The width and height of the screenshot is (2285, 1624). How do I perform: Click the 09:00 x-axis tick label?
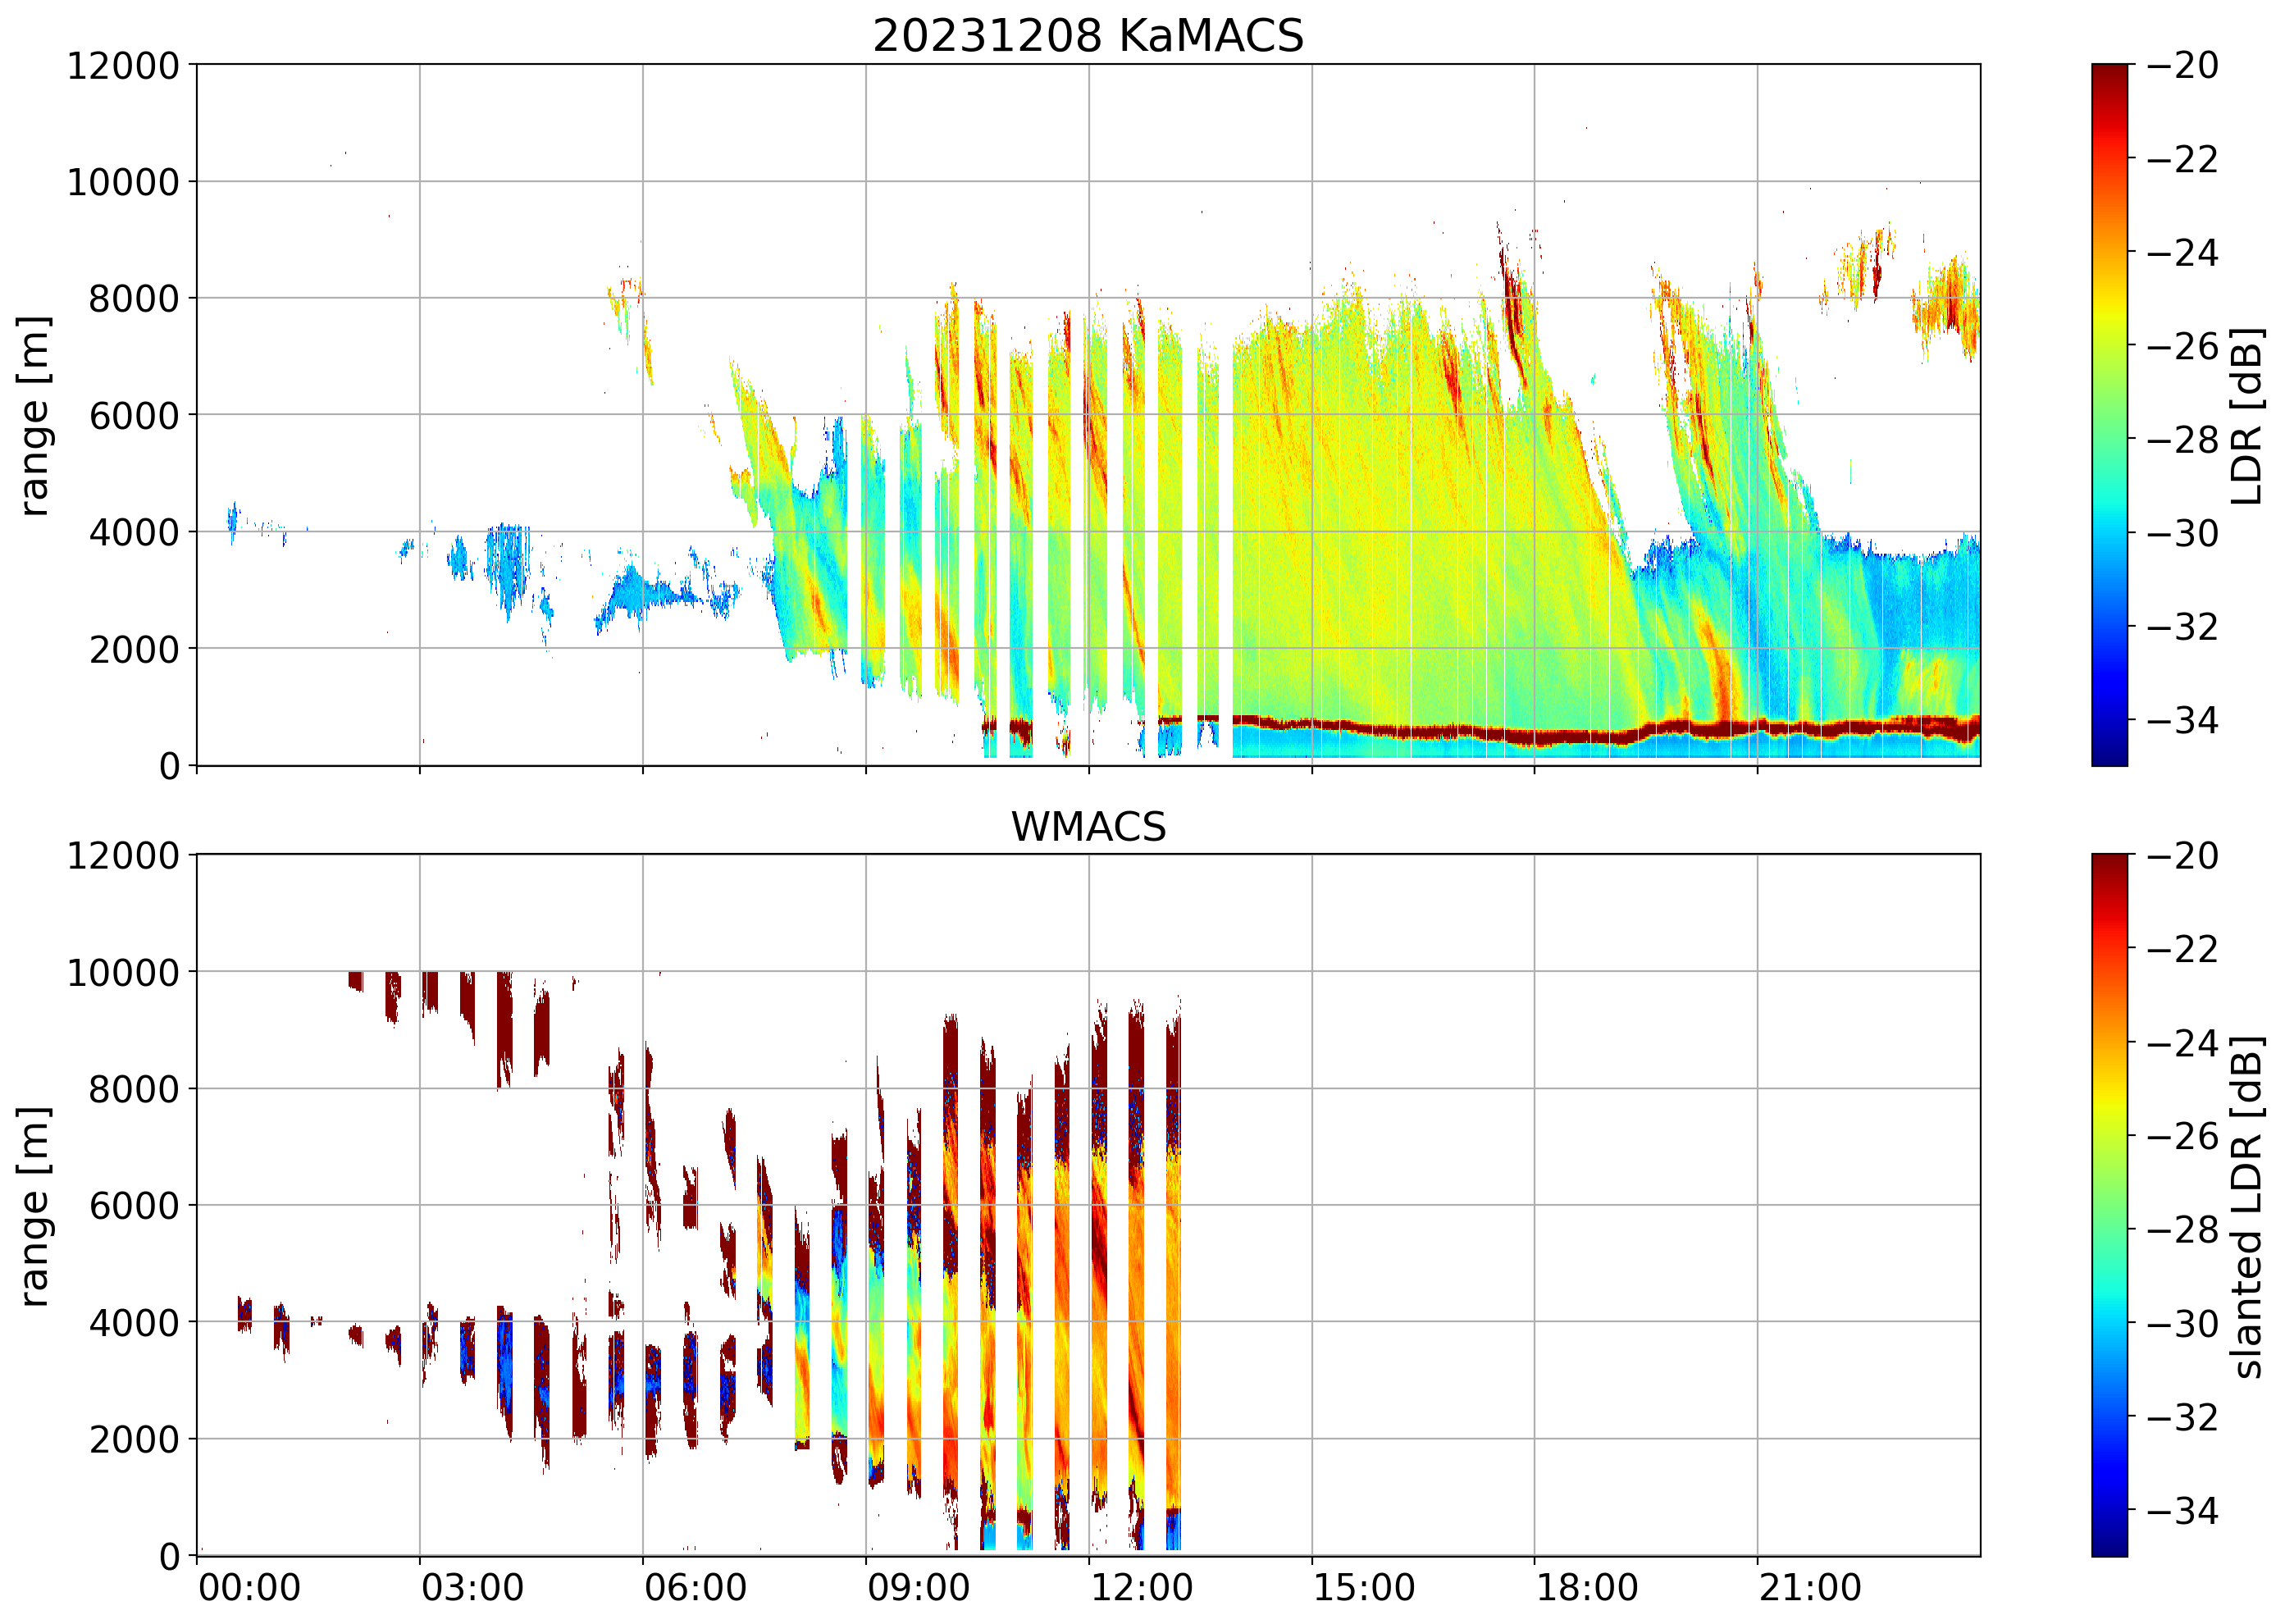click(x=918, y=1588)
